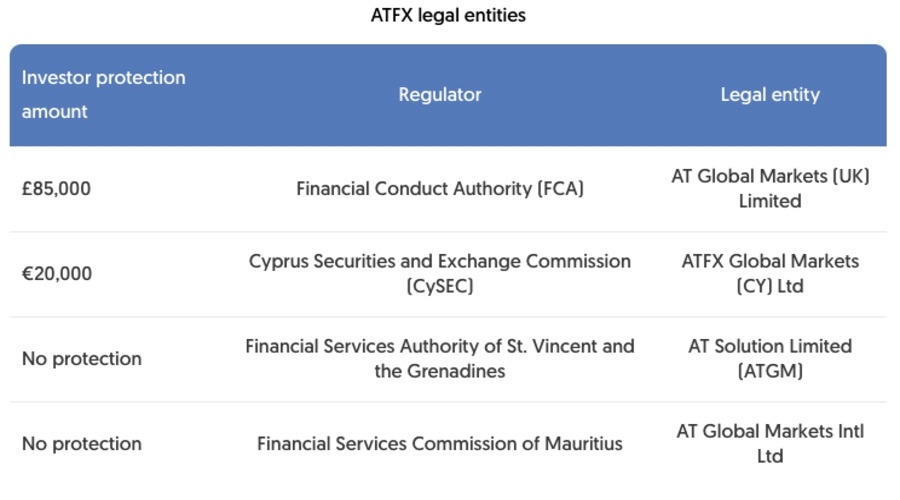Image resolution: width=900 pixels, height=500 pixels.
Task: Click the Regulator column header
Action: [x=440, y=95]
